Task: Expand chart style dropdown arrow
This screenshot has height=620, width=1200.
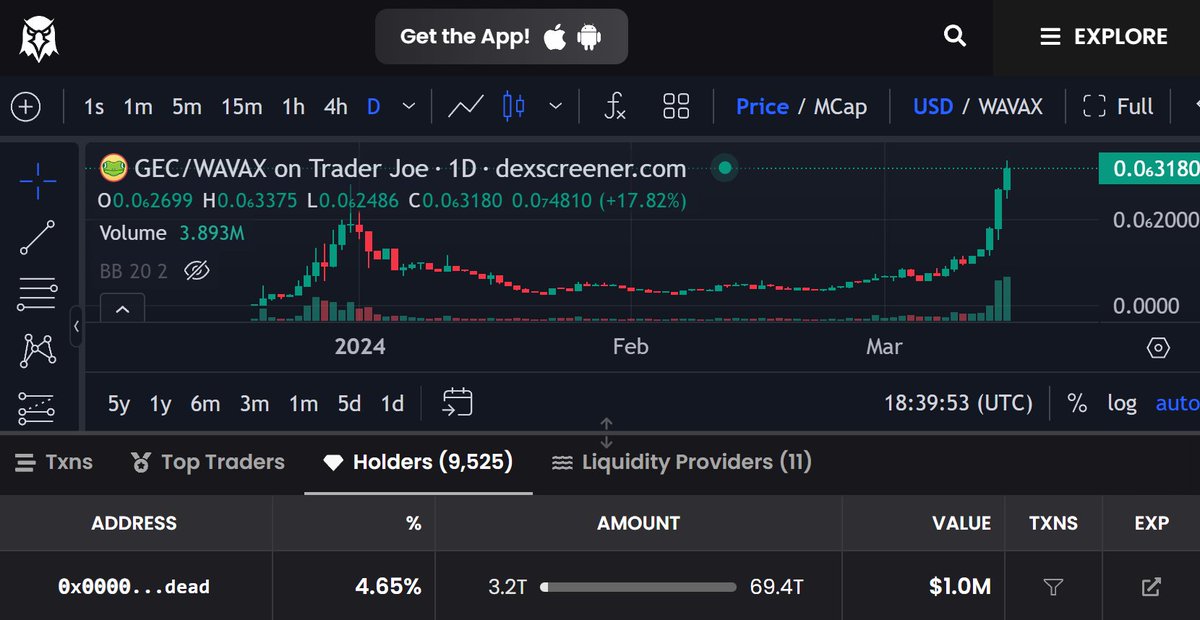Action: click(x=556, y=106)
